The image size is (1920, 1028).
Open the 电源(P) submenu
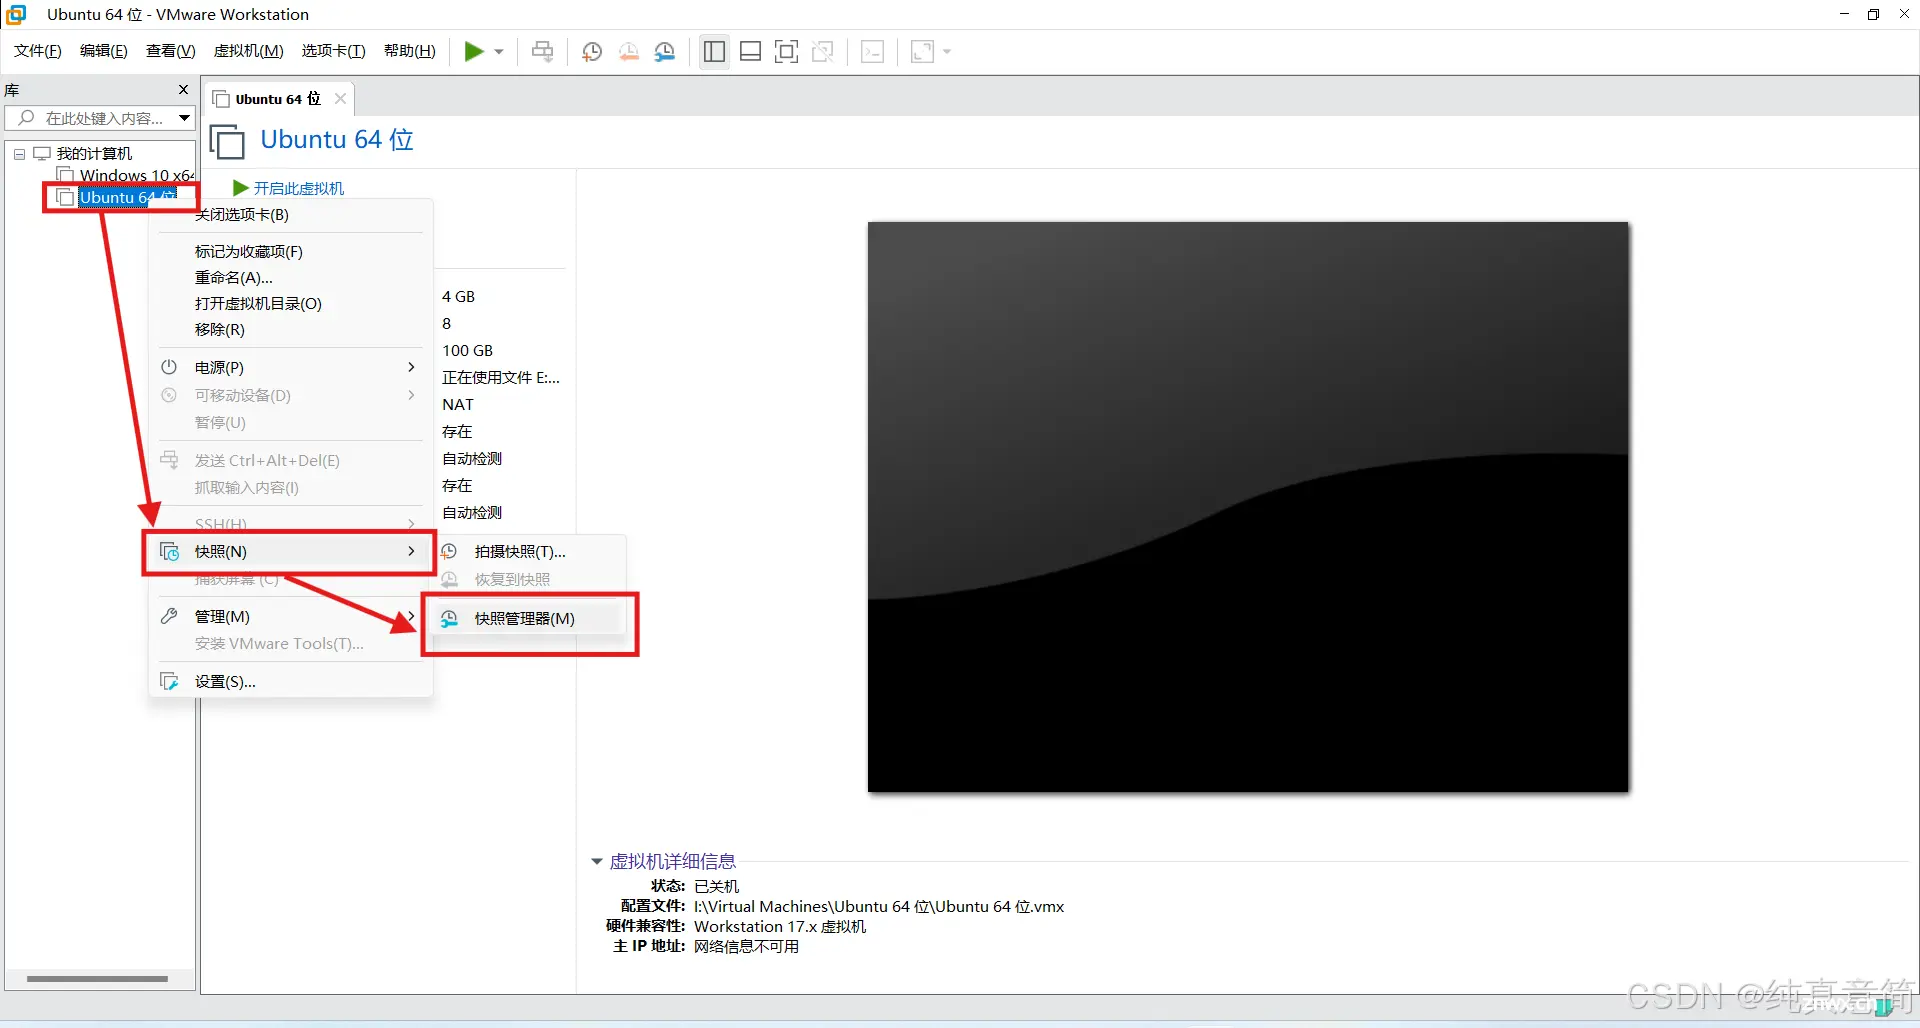(x=290, y=368)
